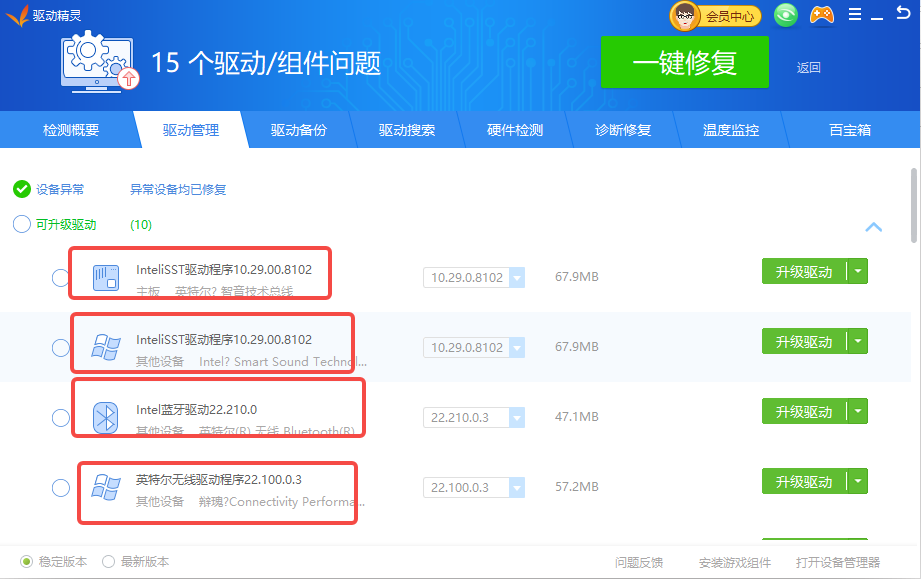The height and width of the screenshot is (579, 921).
Task: Open the hamburger main menu icon
Action: (854, 15)
